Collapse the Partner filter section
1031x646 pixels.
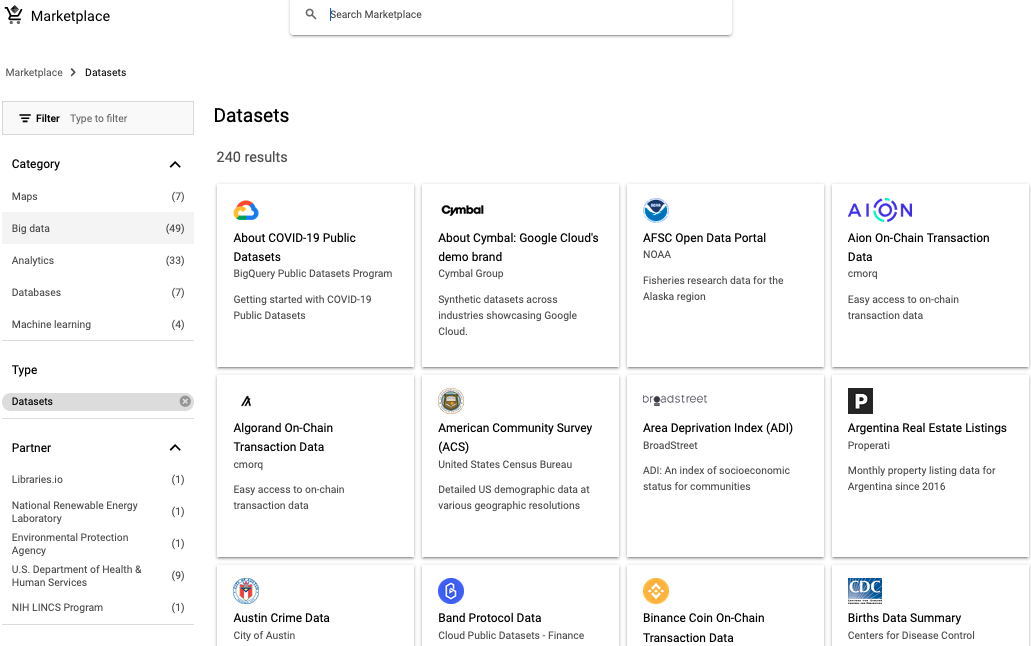175,448
